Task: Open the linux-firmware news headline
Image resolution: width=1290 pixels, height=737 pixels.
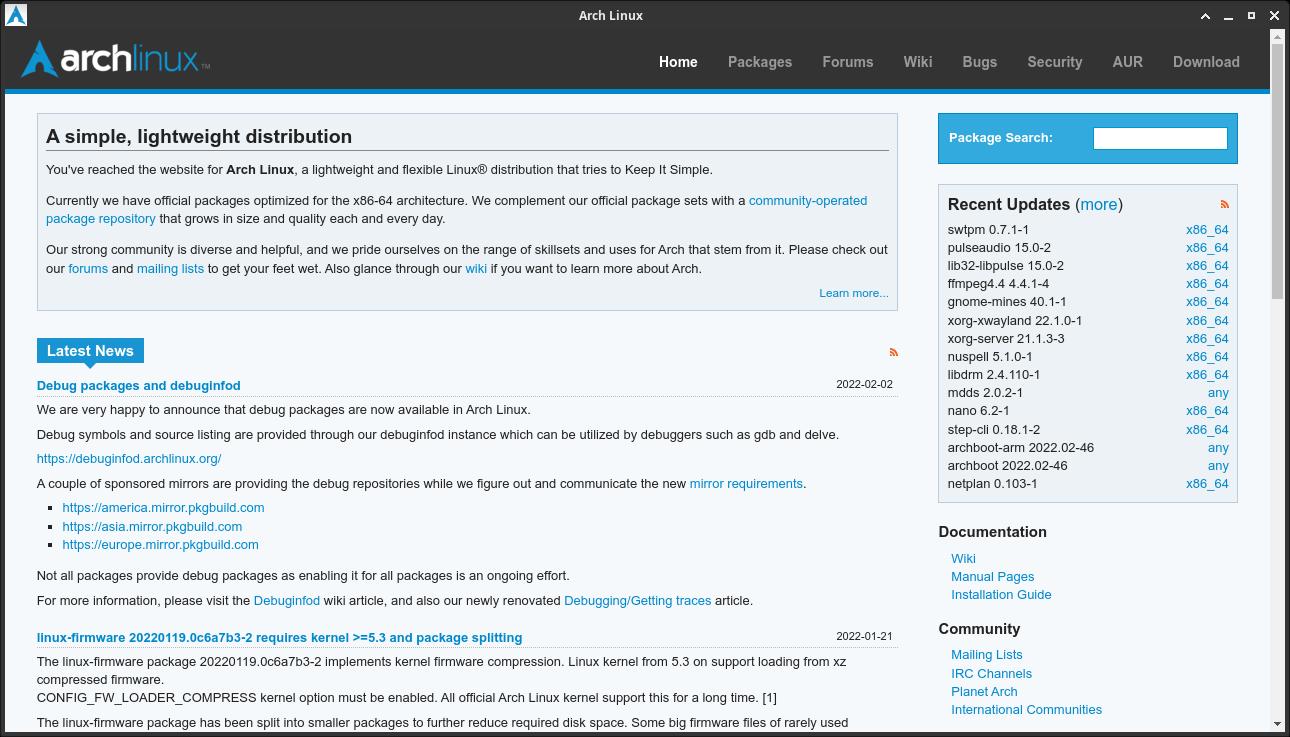Action: pyautogui.click(x=280, y=637)
